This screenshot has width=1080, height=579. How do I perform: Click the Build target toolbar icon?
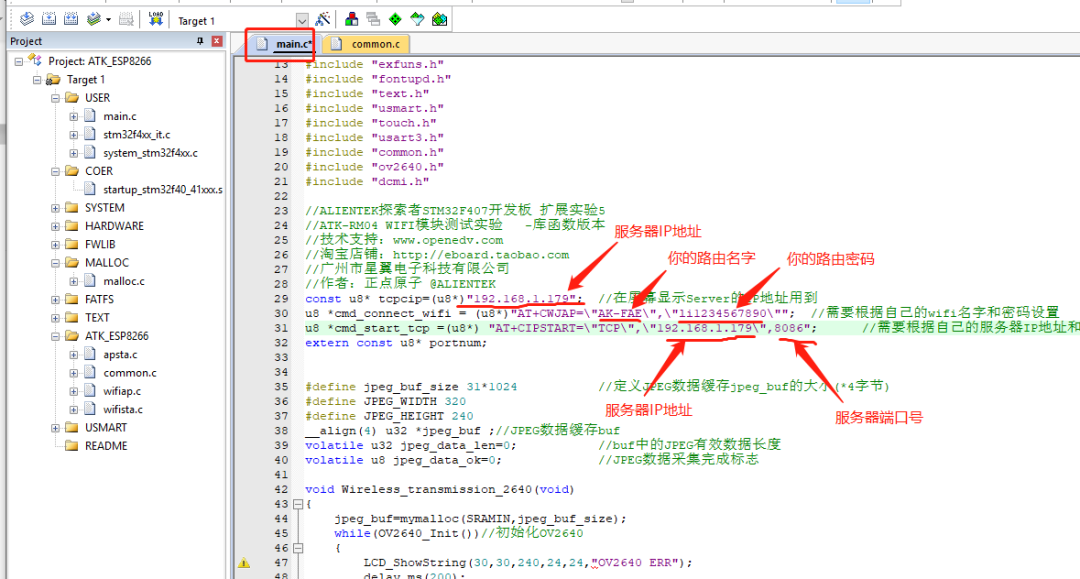pyautogui.click(x=49, y=20)
